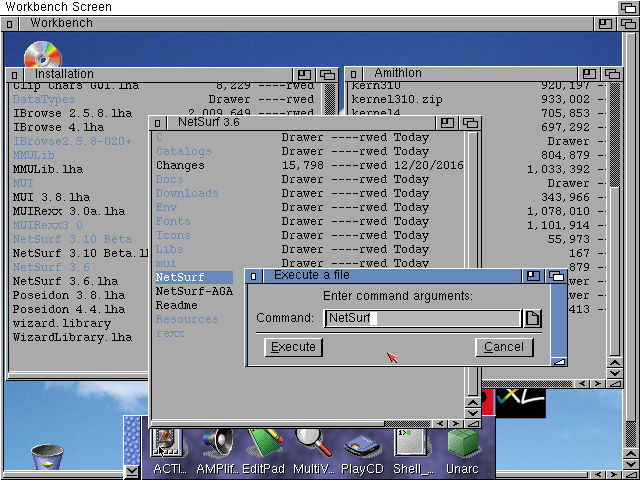Screen dimensions: 640x480
Task: Select MMULib.lha in Installation window
Action: coord(48,169)
